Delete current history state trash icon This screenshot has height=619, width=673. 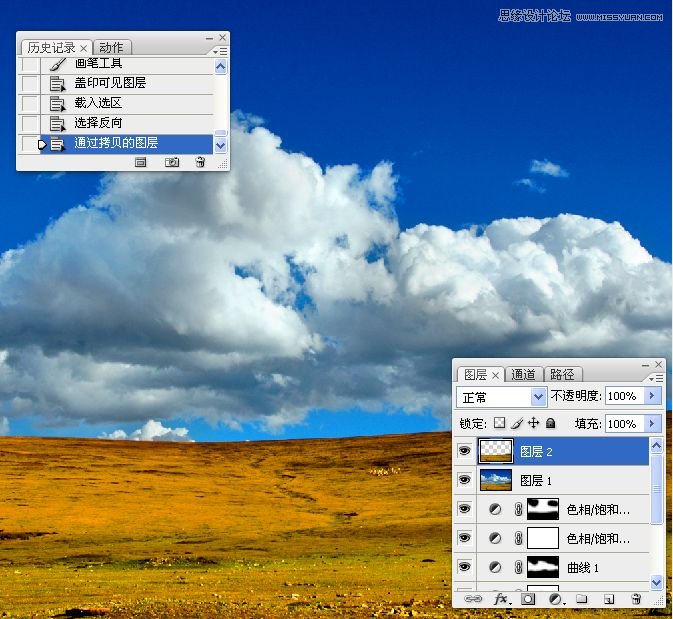click(x=200, y=162)
